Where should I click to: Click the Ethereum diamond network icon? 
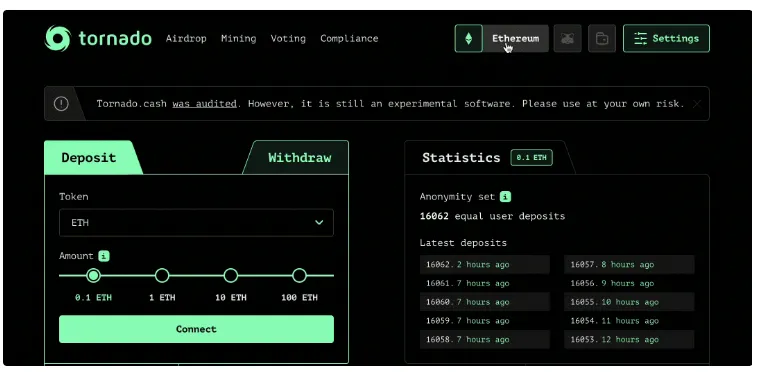point(469,38)
